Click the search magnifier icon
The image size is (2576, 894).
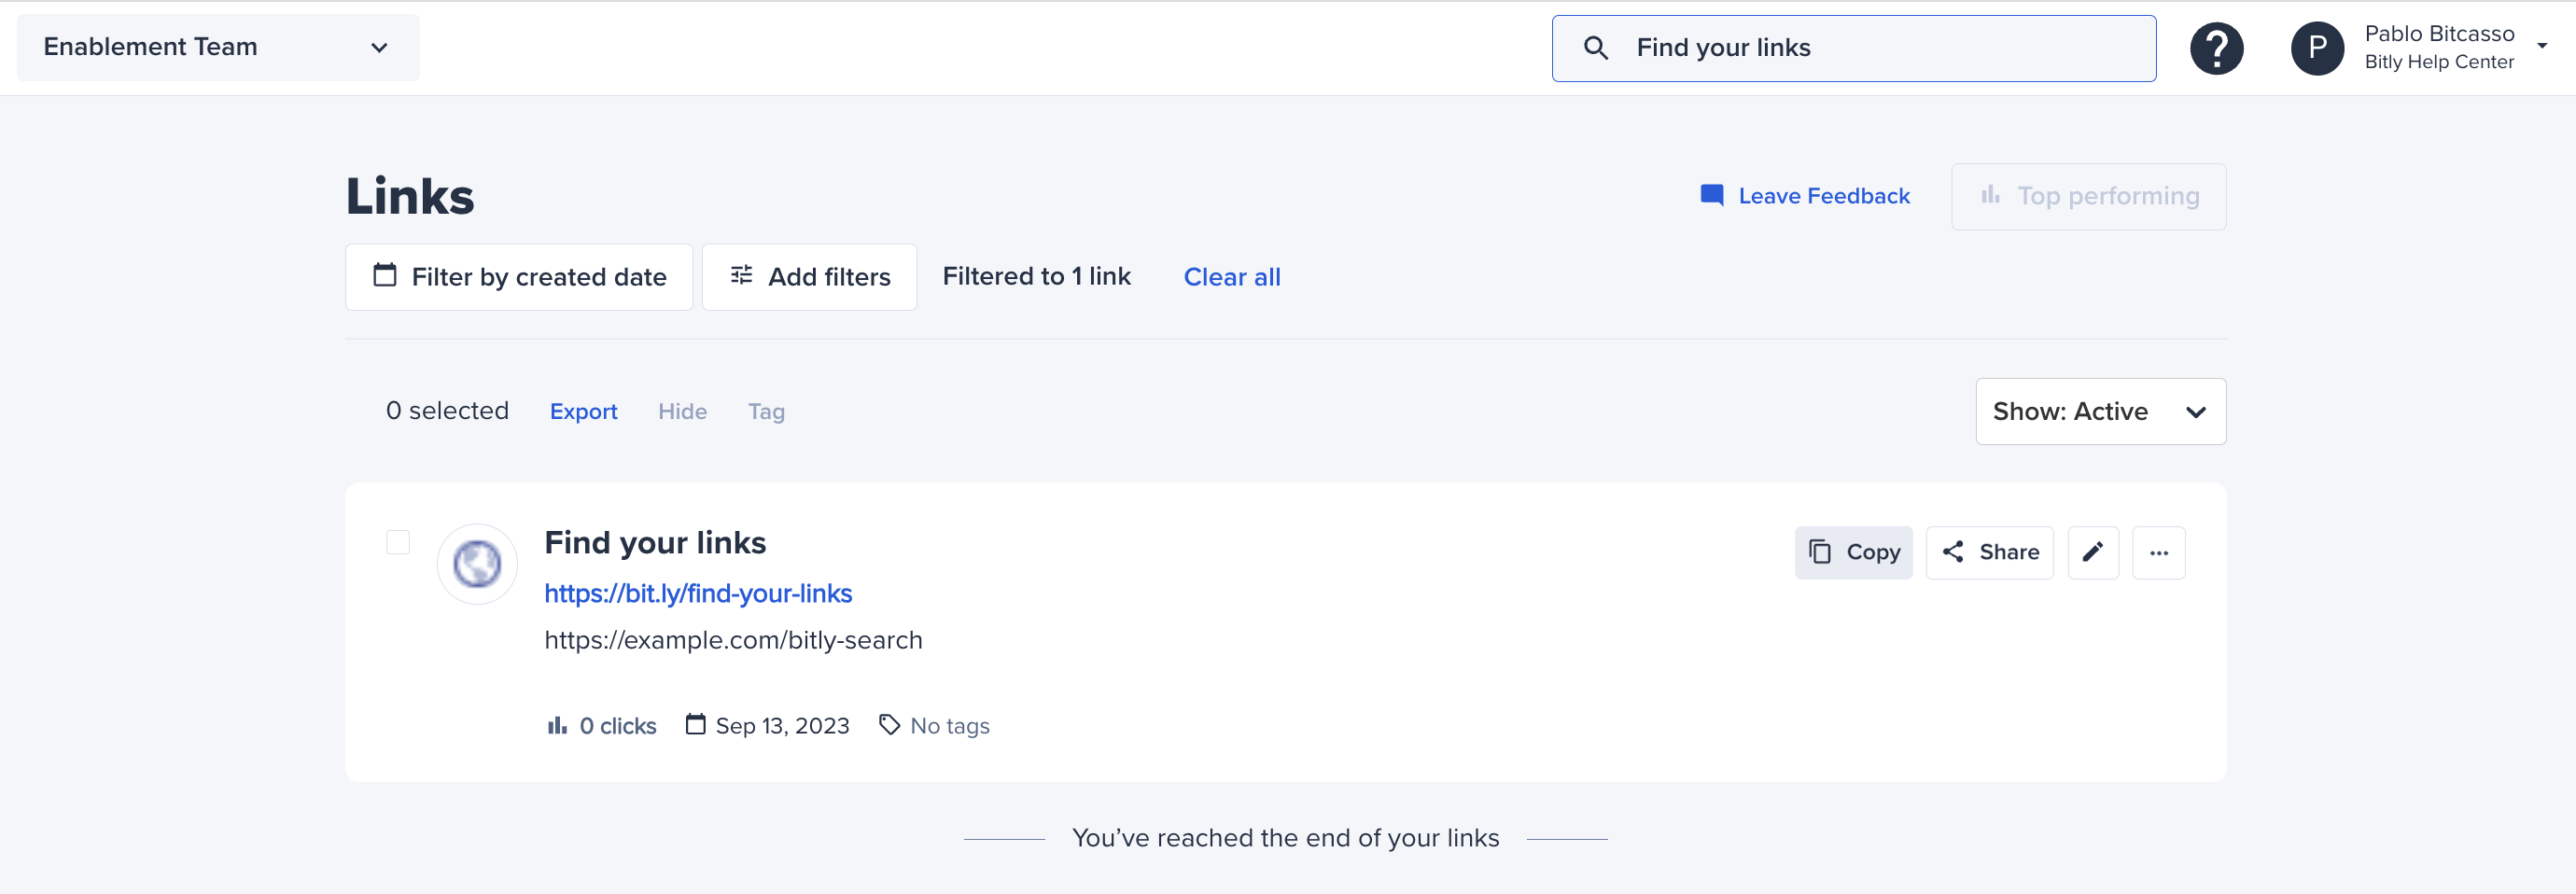click(x=1595, y=47)
